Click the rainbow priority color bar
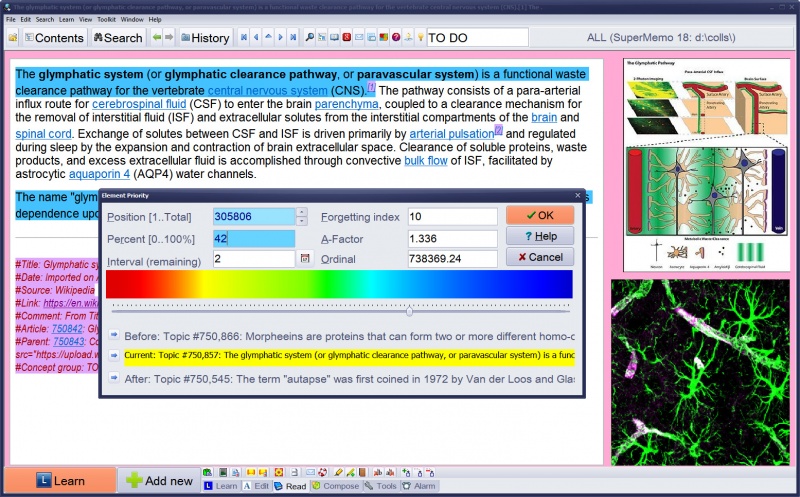 (x=339, y=284)
